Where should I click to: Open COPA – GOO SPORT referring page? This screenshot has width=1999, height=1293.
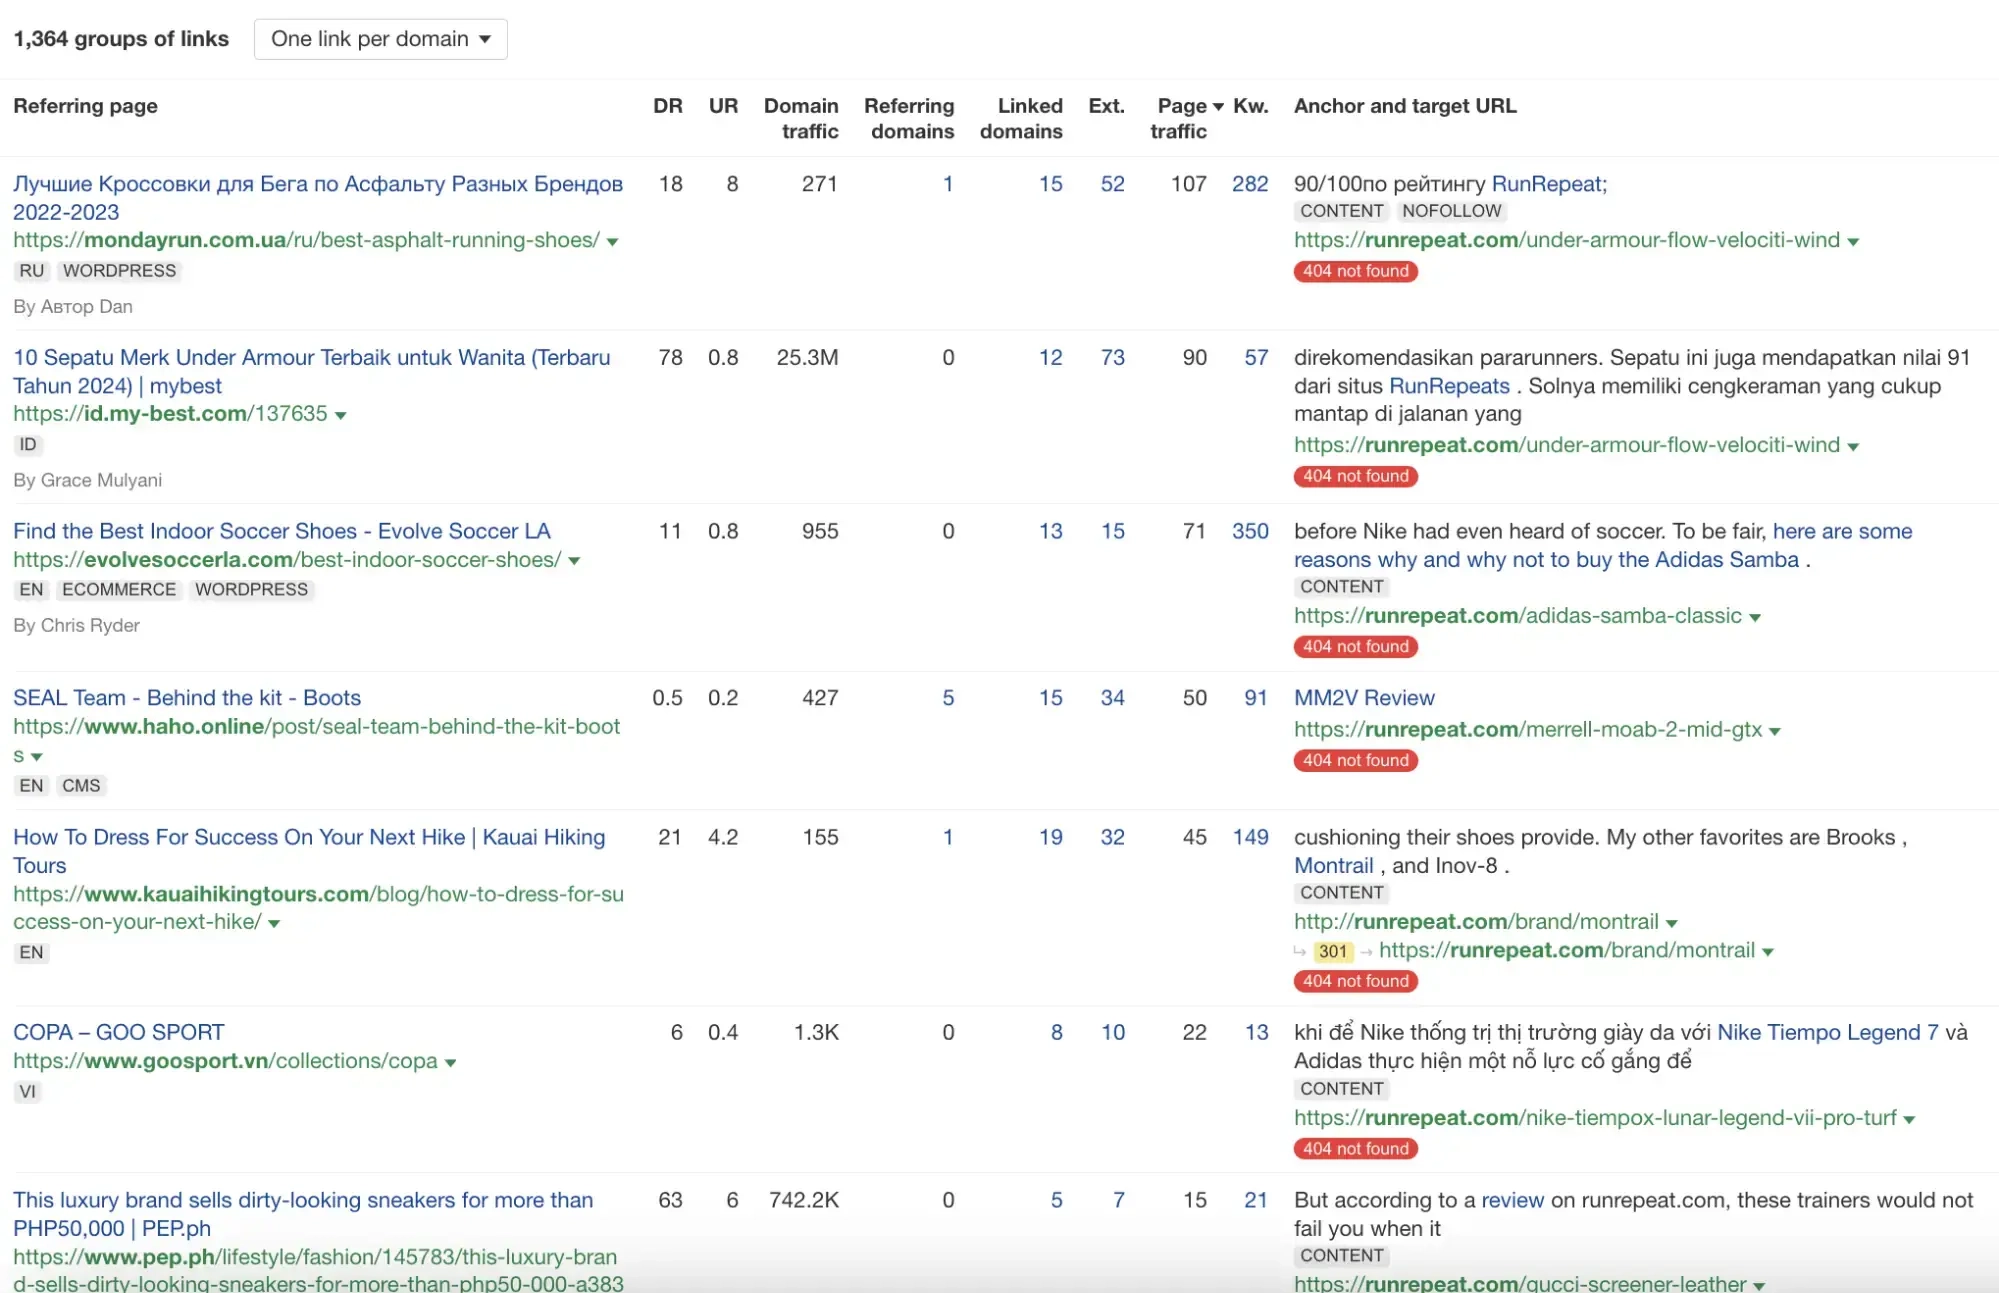[x=119, y=1032]
